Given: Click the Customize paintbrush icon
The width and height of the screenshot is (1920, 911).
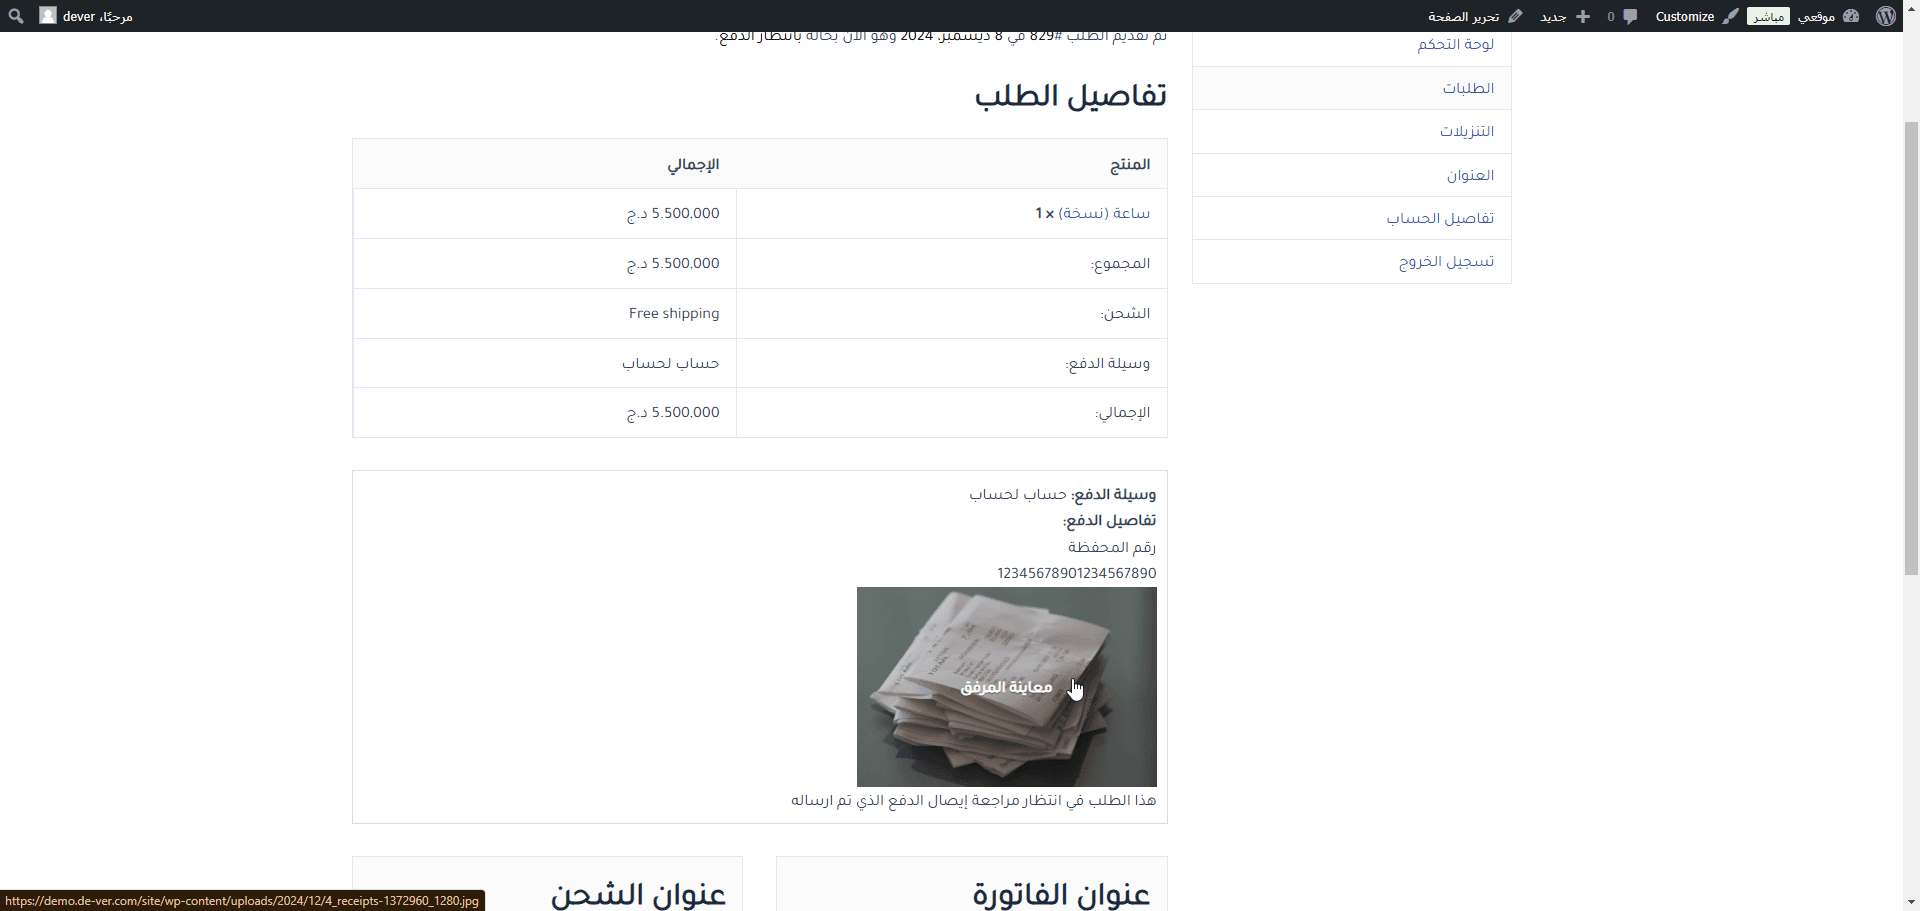Looking at the screenshot, I should tap(1730, 16).
